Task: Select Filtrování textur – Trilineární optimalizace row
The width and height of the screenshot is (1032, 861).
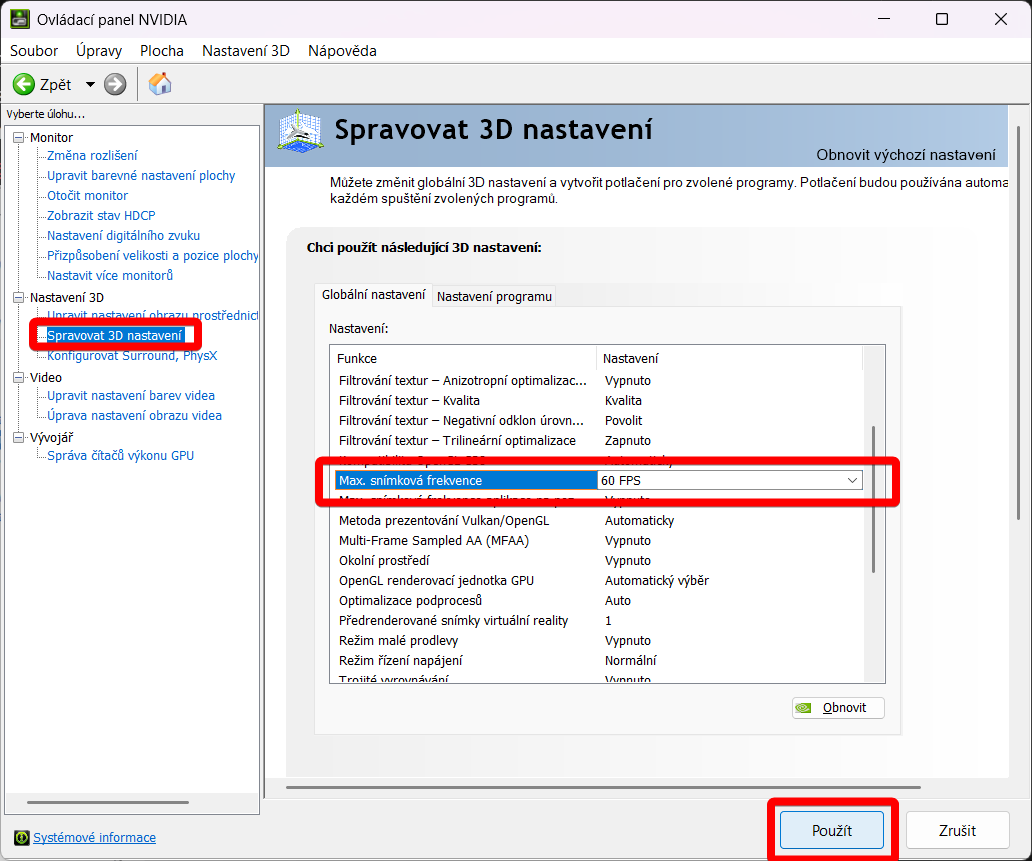Action: (598, 440)
